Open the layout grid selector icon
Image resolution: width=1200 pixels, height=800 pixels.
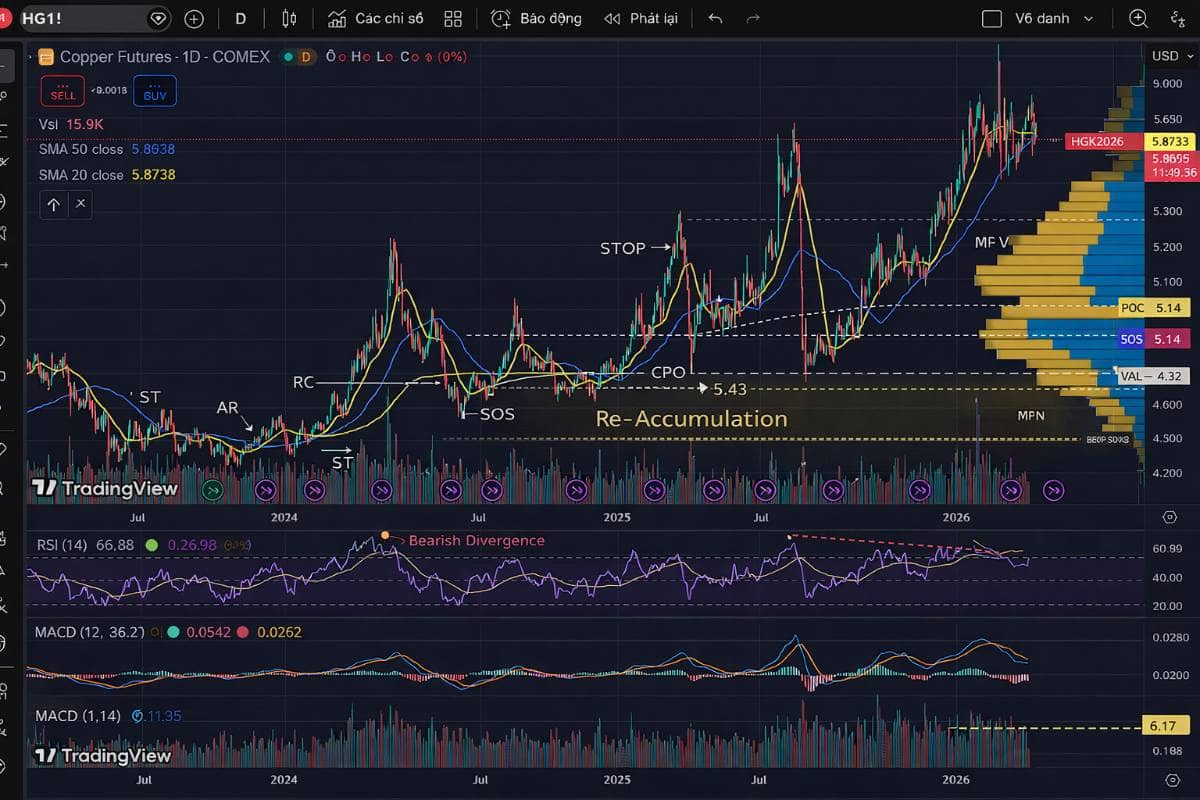click(x=453, y=18)
